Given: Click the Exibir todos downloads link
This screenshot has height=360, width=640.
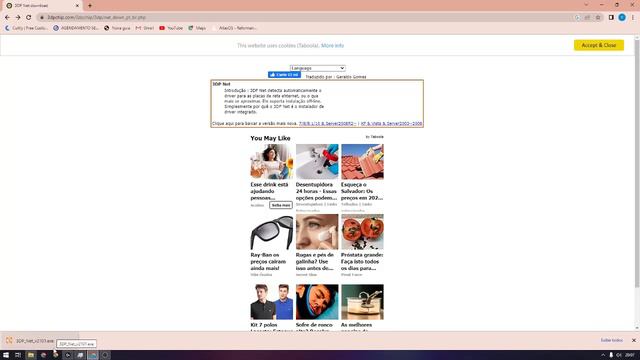Looking at the screenshot, I should (611, 340).
